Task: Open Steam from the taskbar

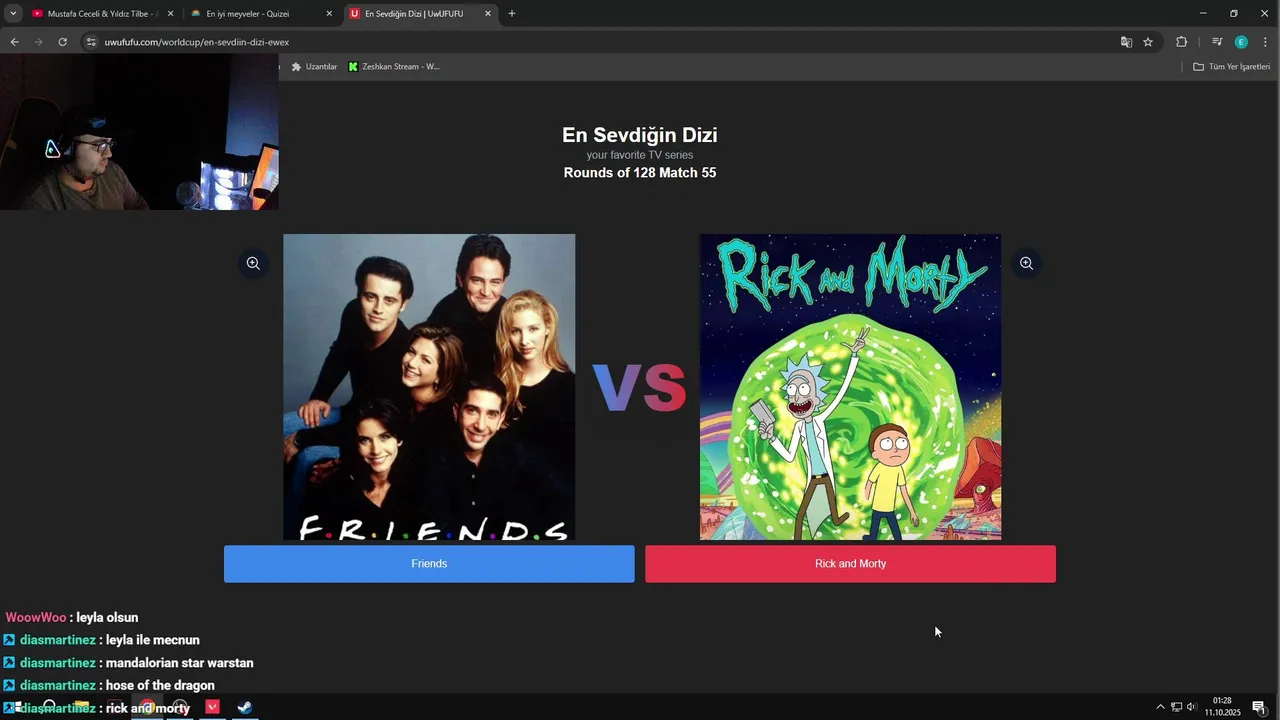Action: (x=244, y=707)
